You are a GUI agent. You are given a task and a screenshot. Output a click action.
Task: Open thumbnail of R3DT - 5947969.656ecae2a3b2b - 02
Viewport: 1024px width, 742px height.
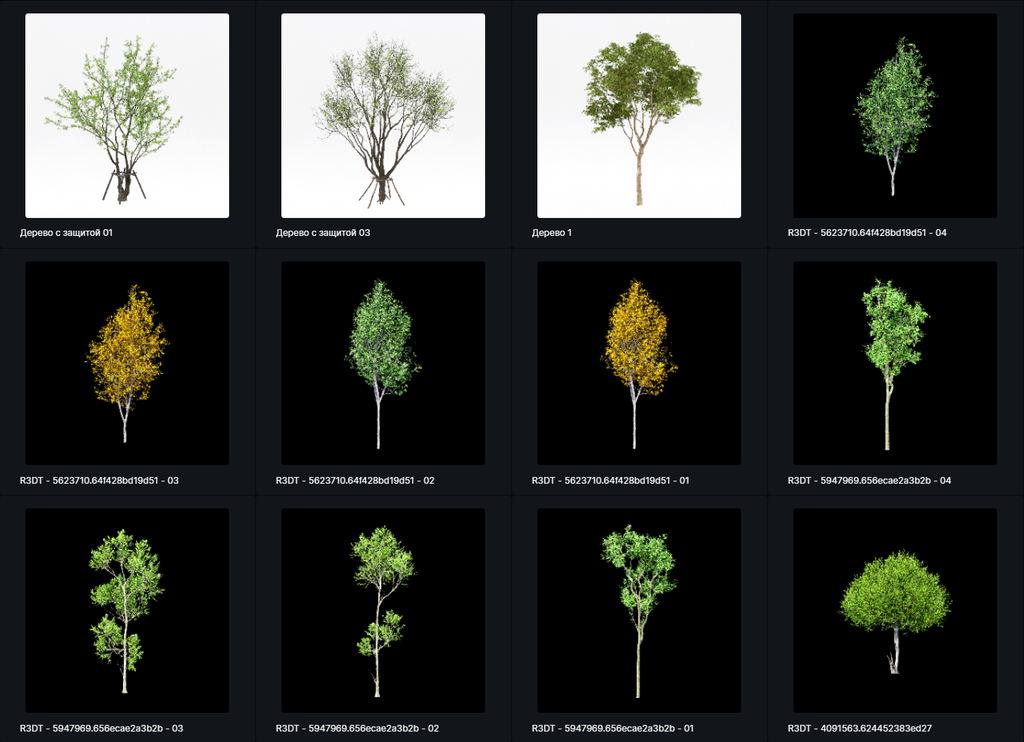[383, 611]
